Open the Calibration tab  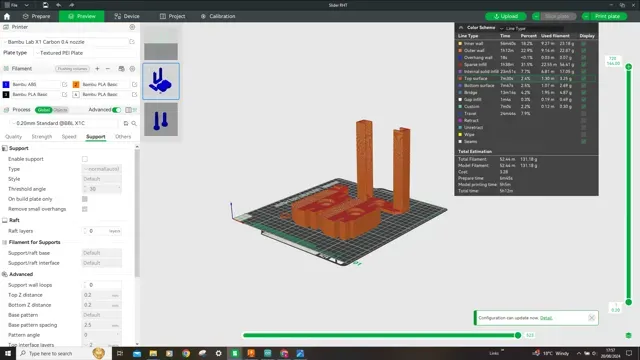tap(218, 16)
